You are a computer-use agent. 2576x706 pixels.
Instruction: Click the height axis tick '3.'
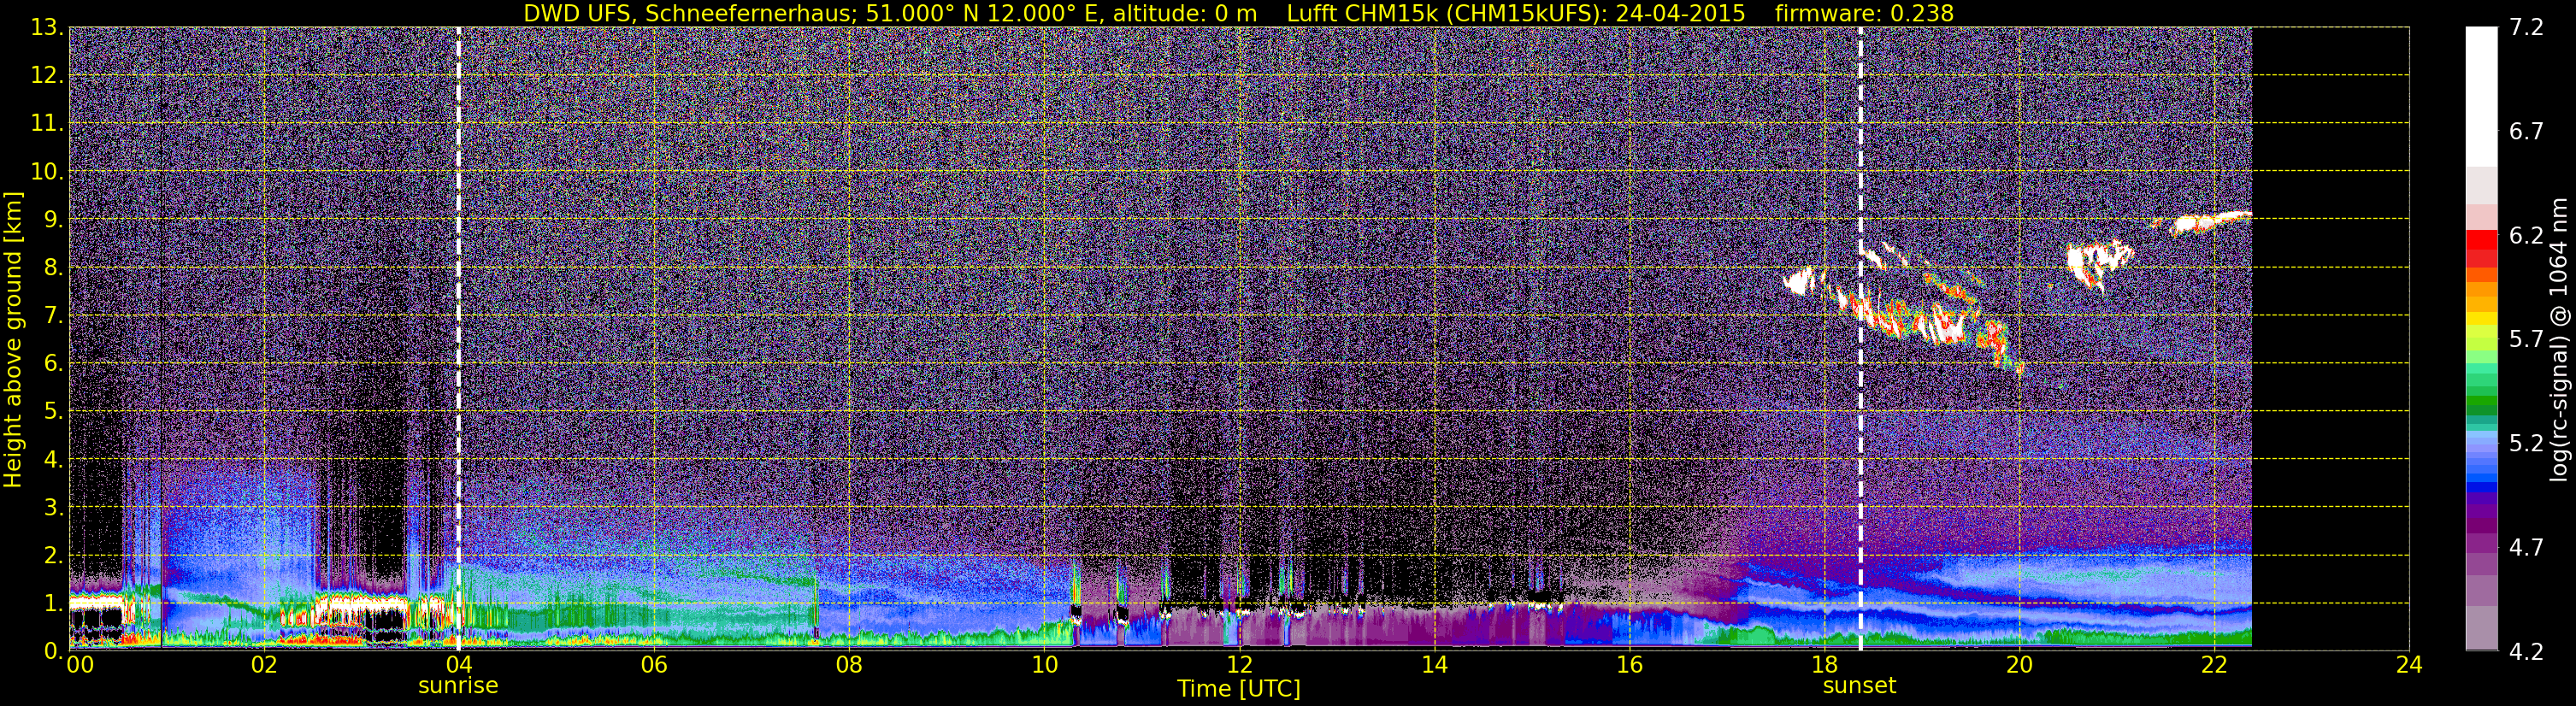52,508
